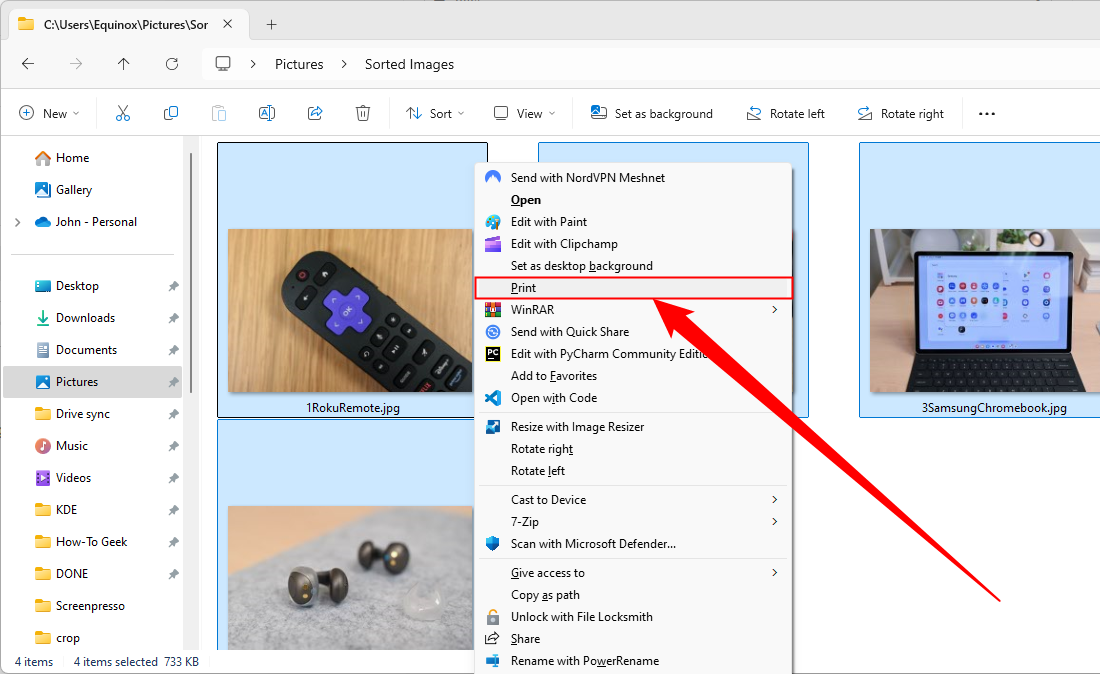Image resolution: width=1100 pixels, height=674 pixels.
Task: Click the Delete trash icon
Action: (363, 113)
